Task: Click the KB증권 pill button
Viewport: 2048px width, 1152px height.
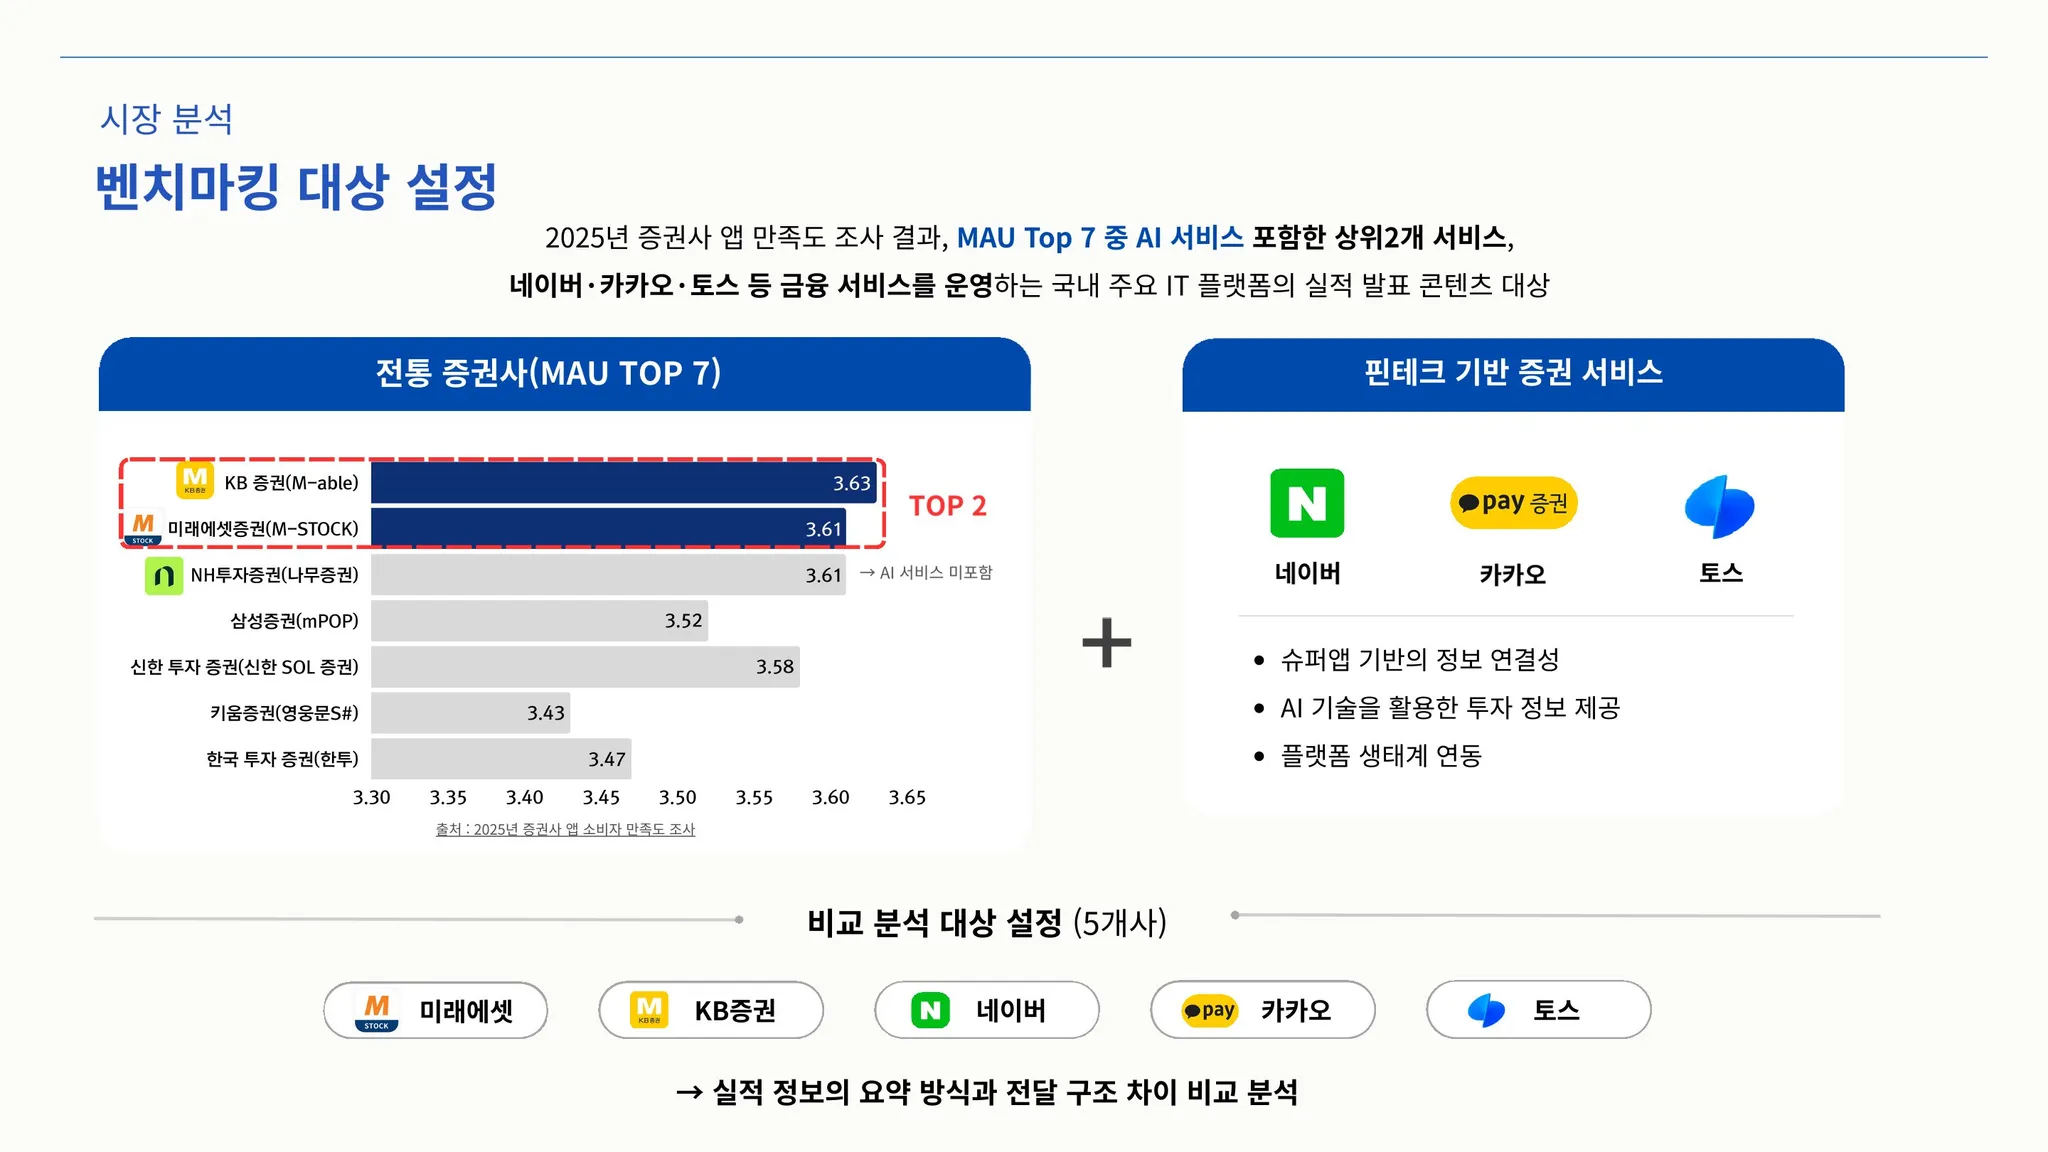Action: click(711, 1010)
